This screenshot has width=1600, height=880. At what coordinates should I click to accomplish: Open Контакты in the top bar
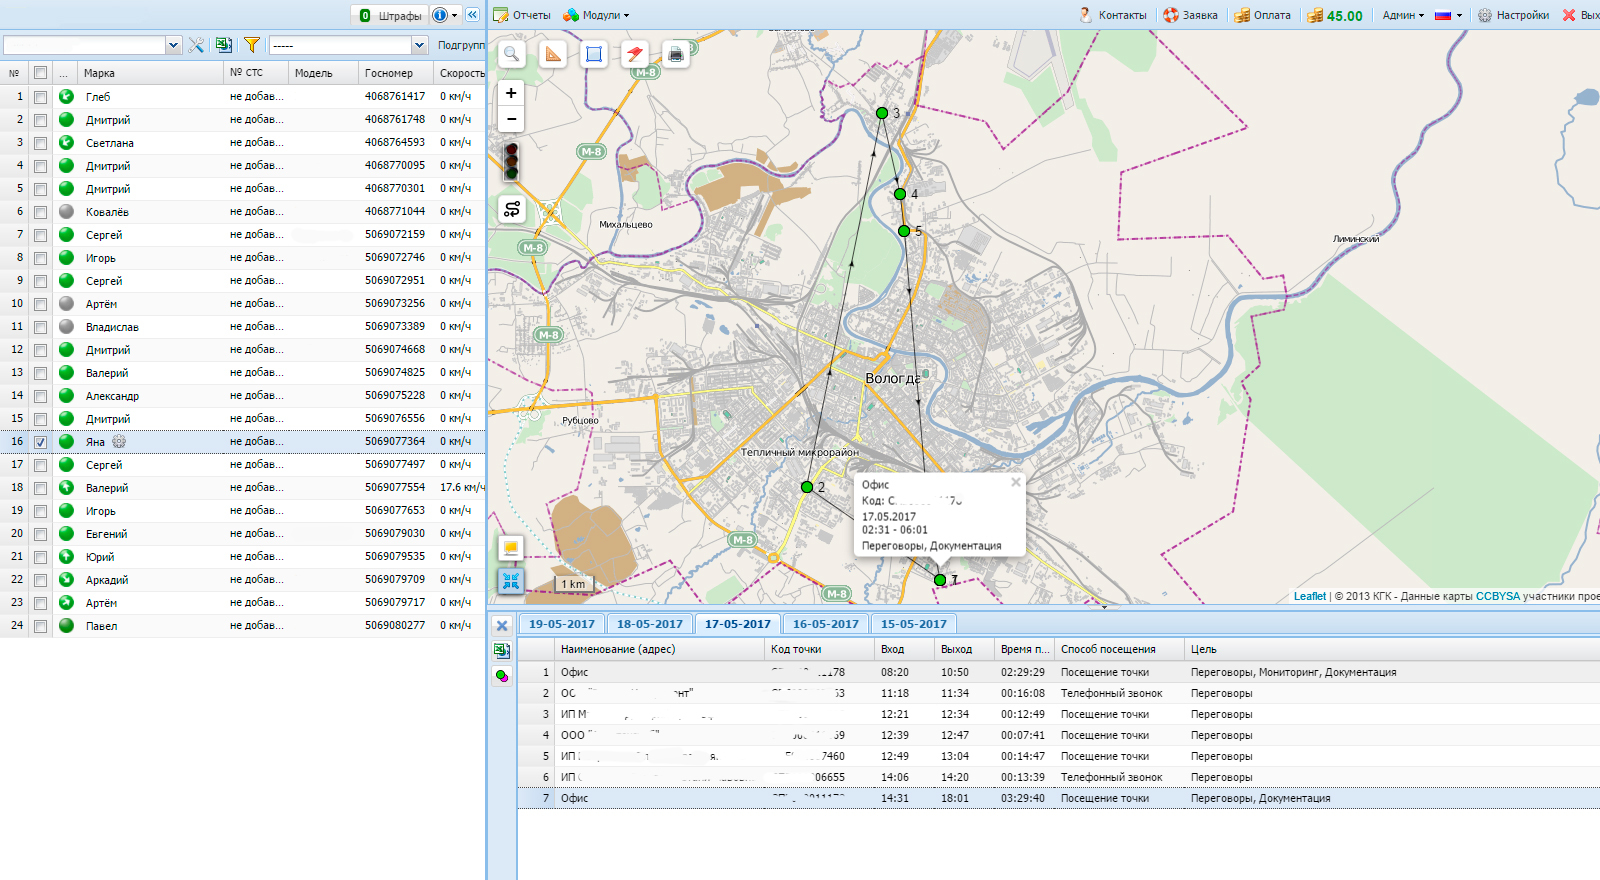(x=1113, y=15)
